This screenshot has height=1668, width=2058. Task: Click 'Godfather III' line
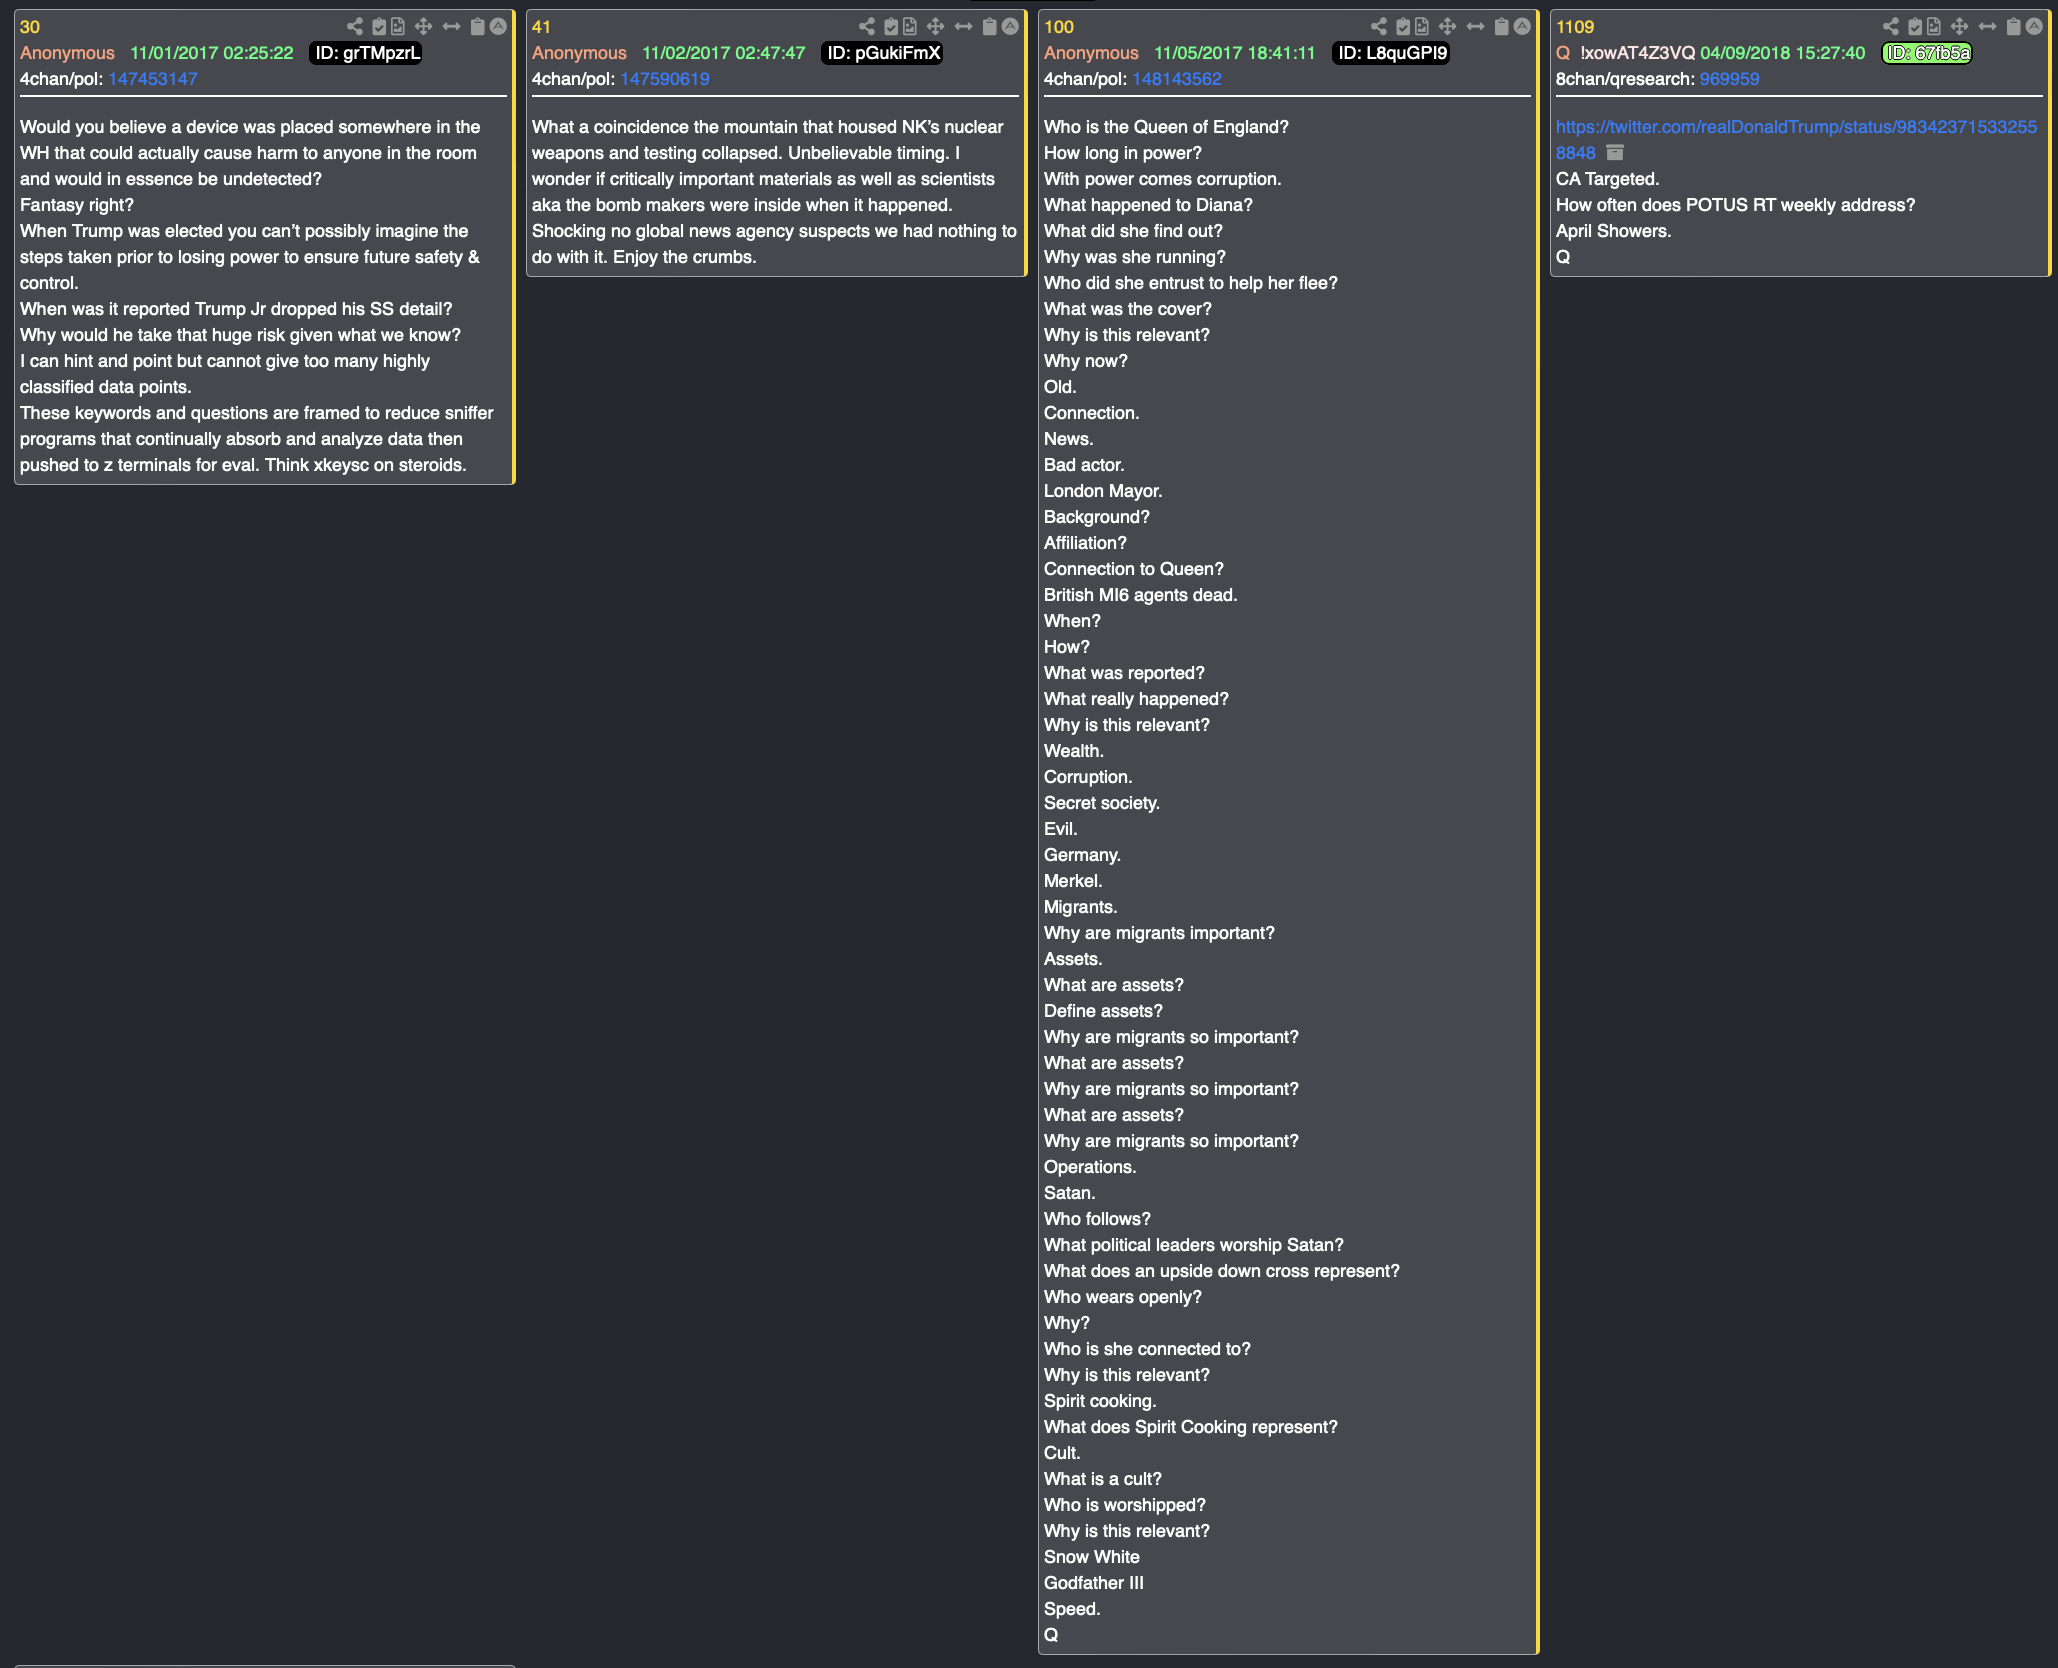pyautogui.click(x=1094, y=1583)
